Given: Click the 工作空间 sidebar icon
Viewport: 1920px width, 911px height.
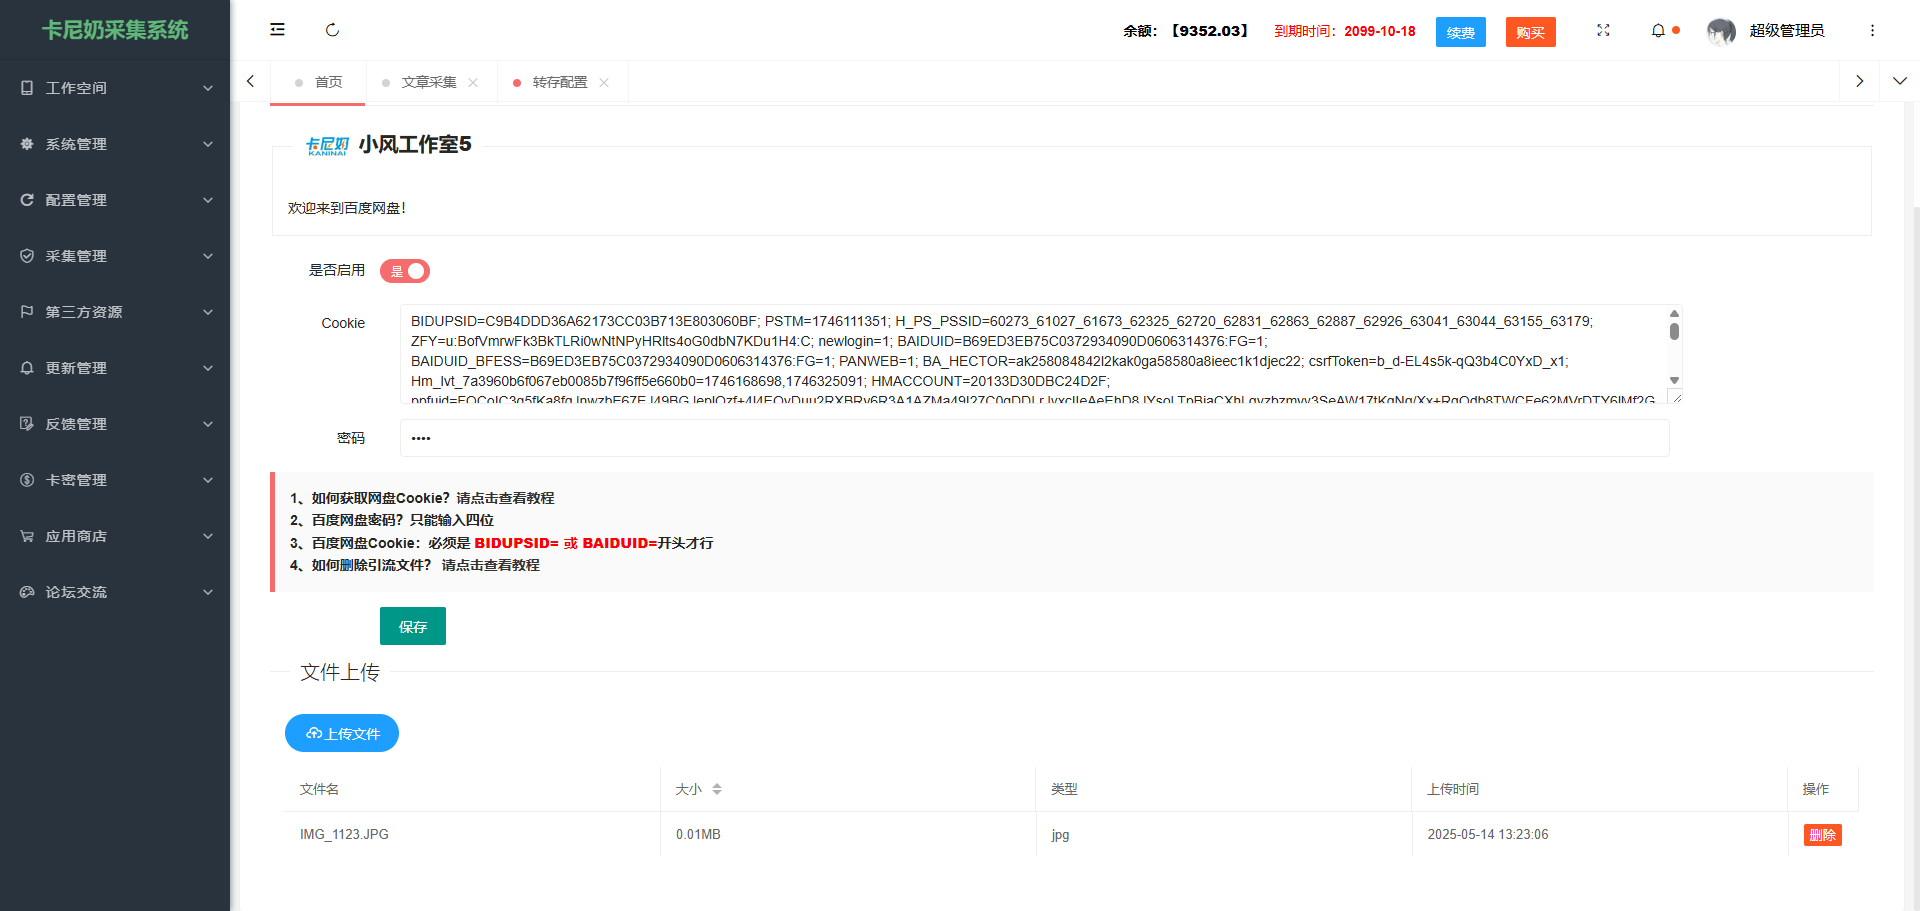Looking at the screenshot, I should click(27, 88).
